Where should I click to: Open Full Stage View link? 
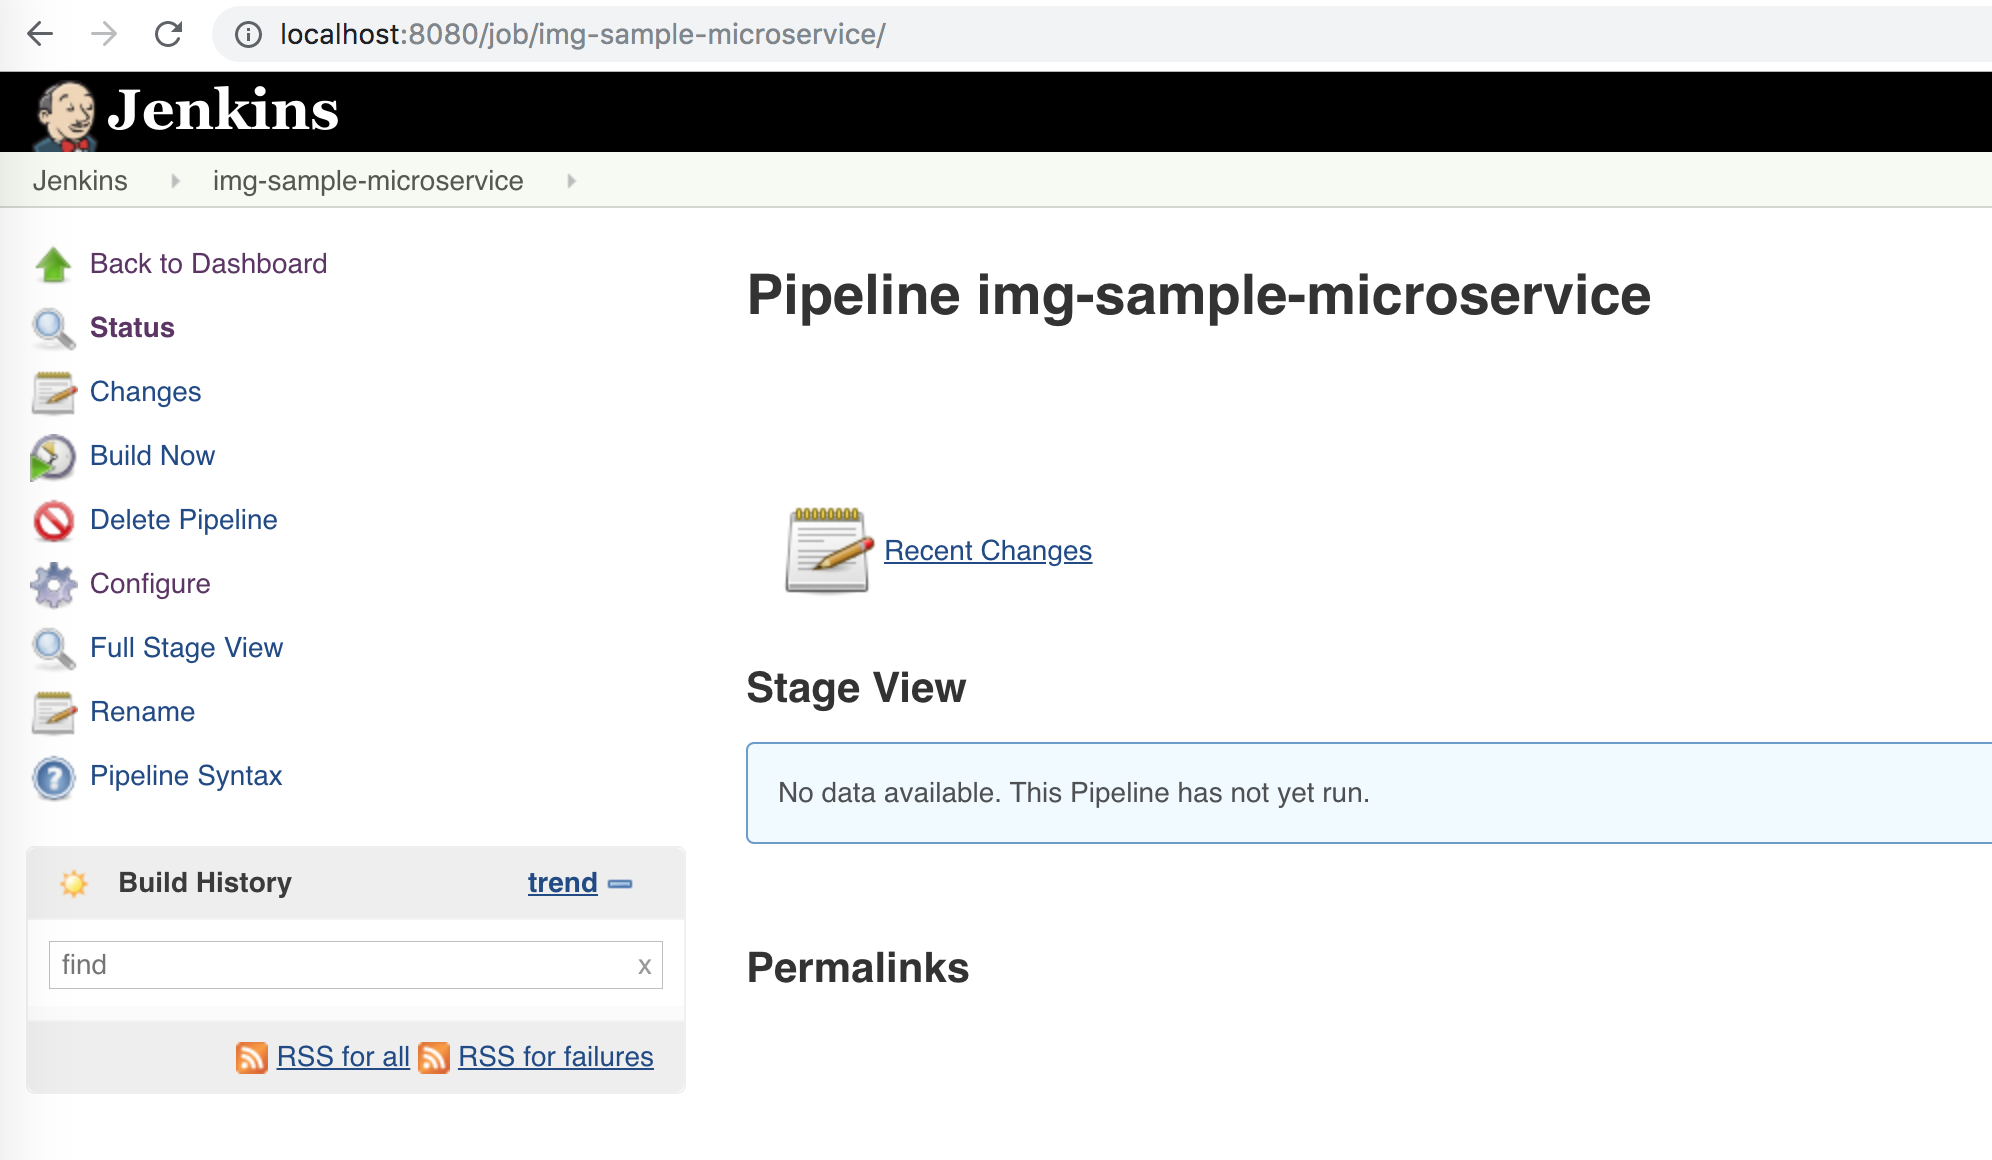pos(186,648)
